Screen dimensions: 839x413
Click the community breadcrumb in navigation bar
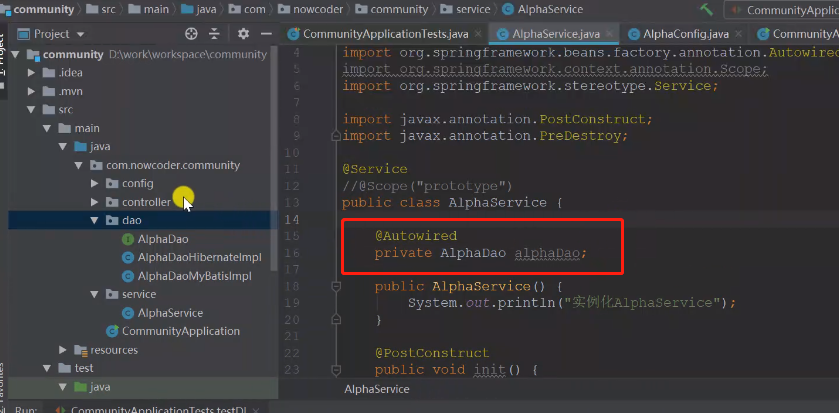44,9
